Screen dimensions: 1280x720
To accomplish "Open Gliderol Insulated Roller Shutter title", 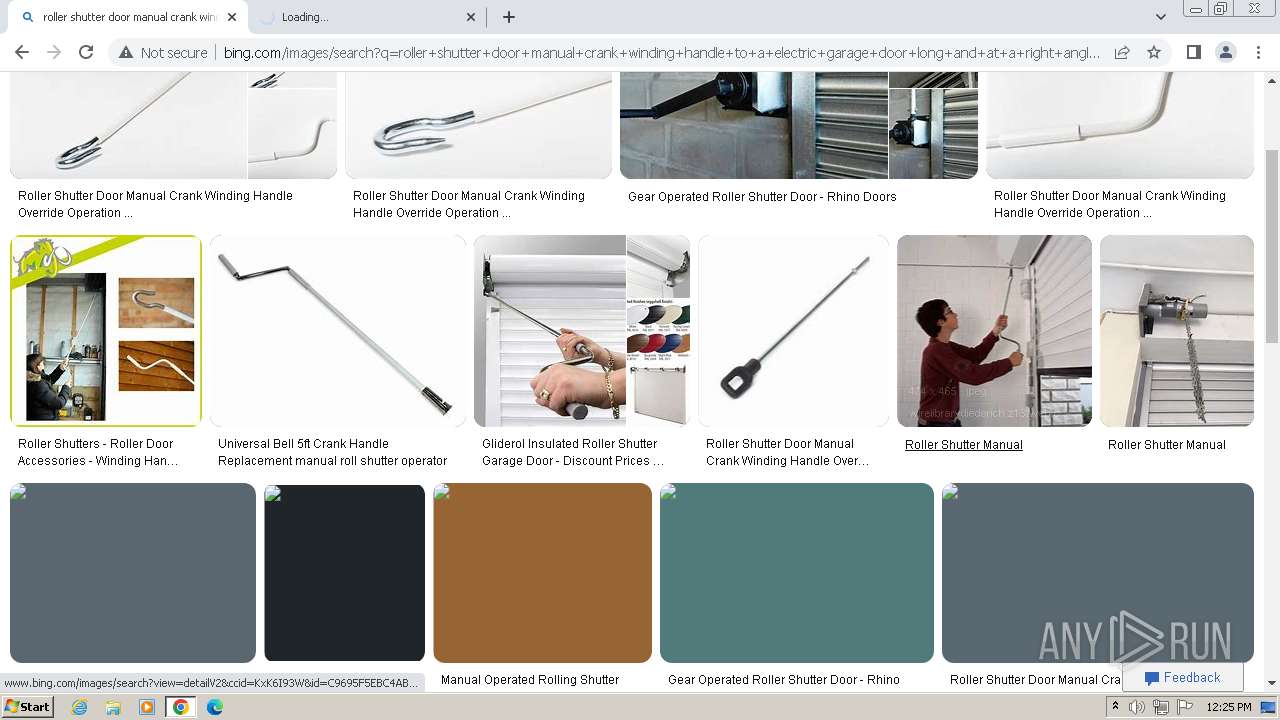I will click(572, 452).
